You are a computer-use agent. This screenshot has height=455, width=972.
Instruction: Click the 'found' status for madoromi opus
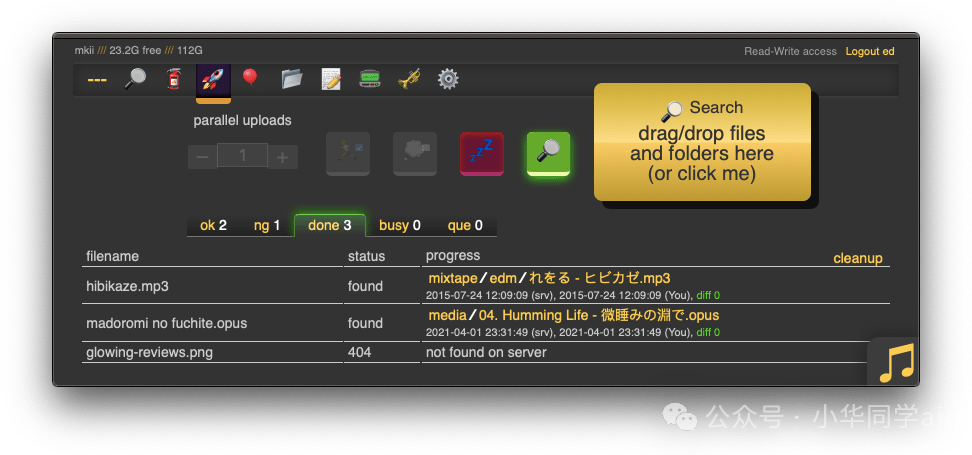[x=365, y=323]
